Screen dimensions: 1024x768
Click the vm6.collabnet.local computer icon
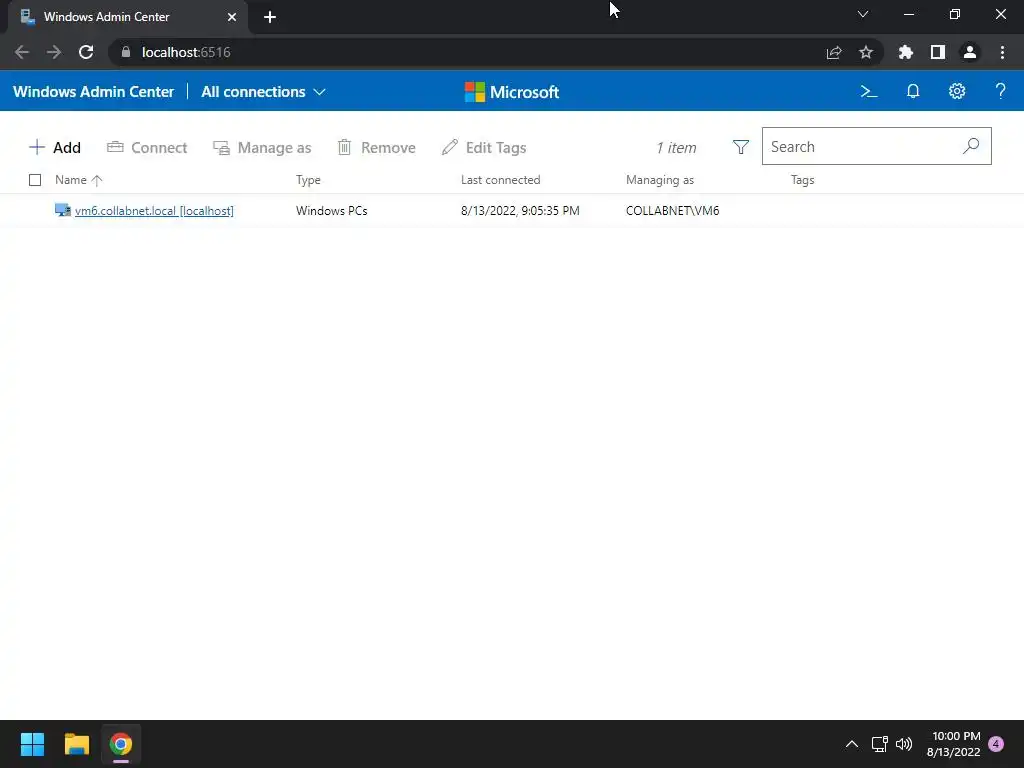point(63,210)
